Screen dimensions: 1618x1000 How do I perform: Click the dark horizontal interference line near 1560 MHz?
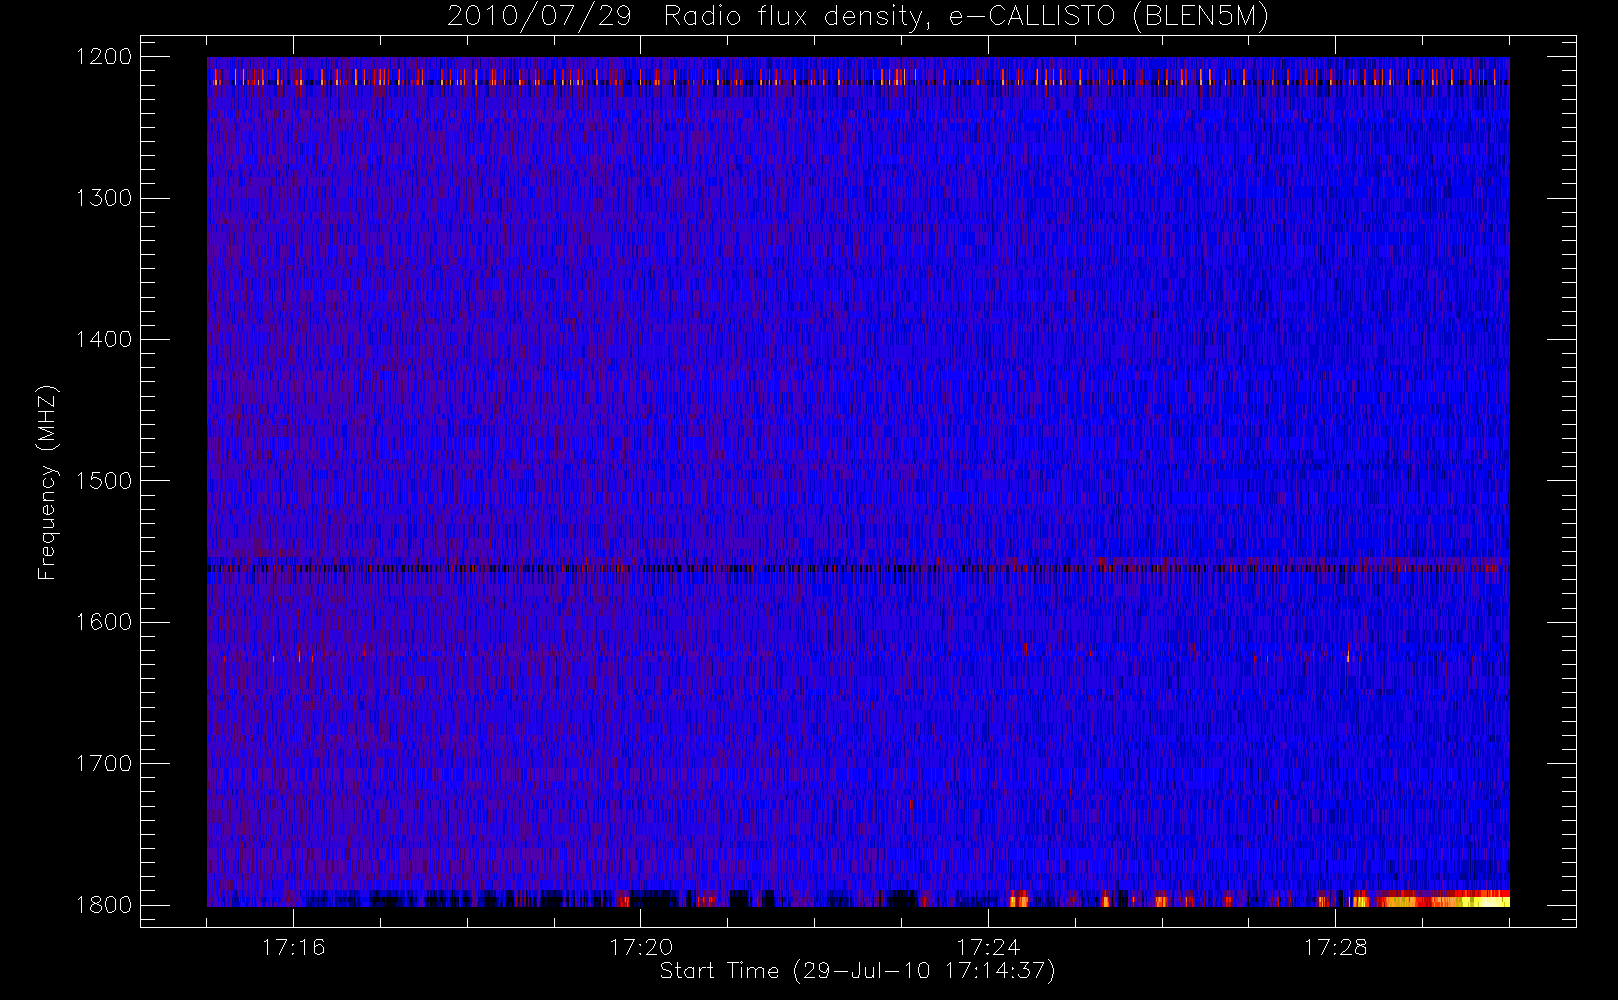click(x=858, y=568)
